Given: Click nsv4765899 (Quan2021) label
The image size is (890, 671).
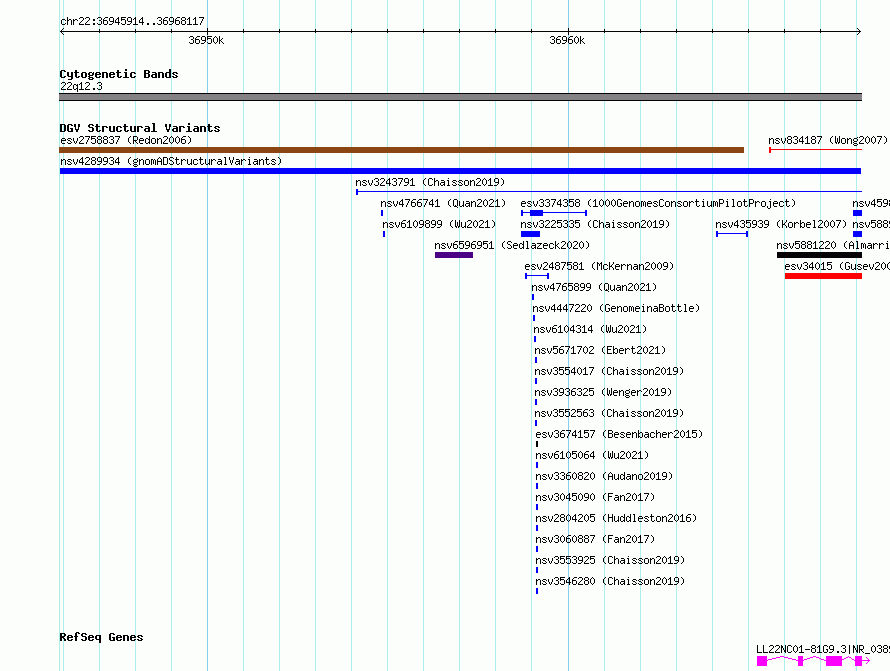Looking at the screenshot, I should click(x=594, y=287).
